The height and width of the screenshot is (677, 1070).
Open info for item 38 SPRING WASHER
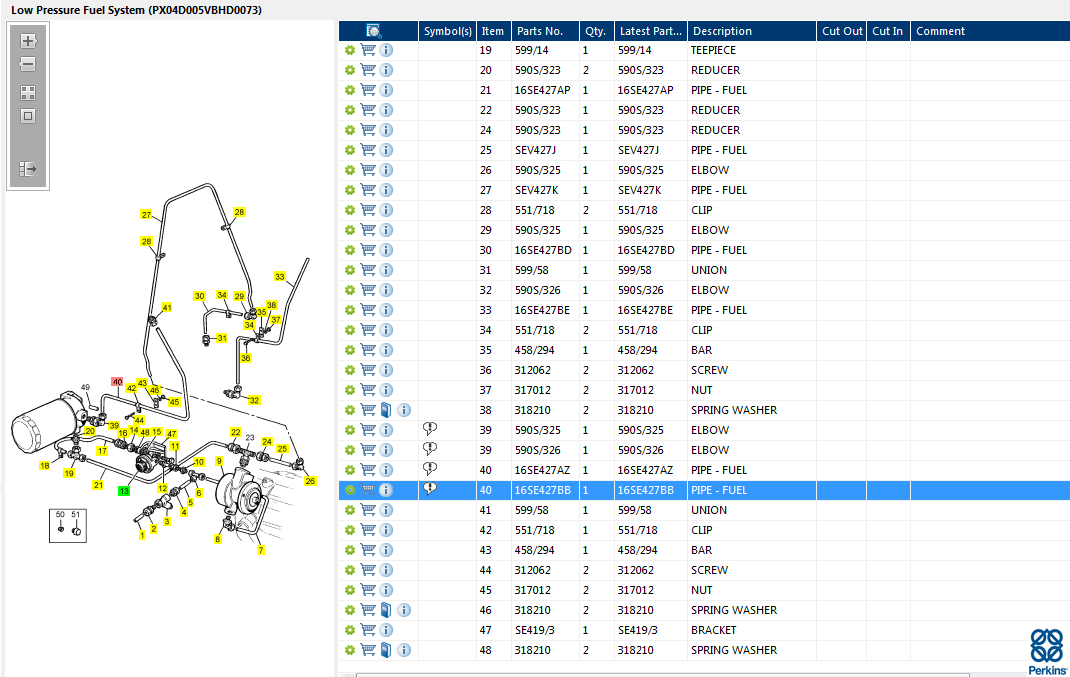tap(404, 410)
